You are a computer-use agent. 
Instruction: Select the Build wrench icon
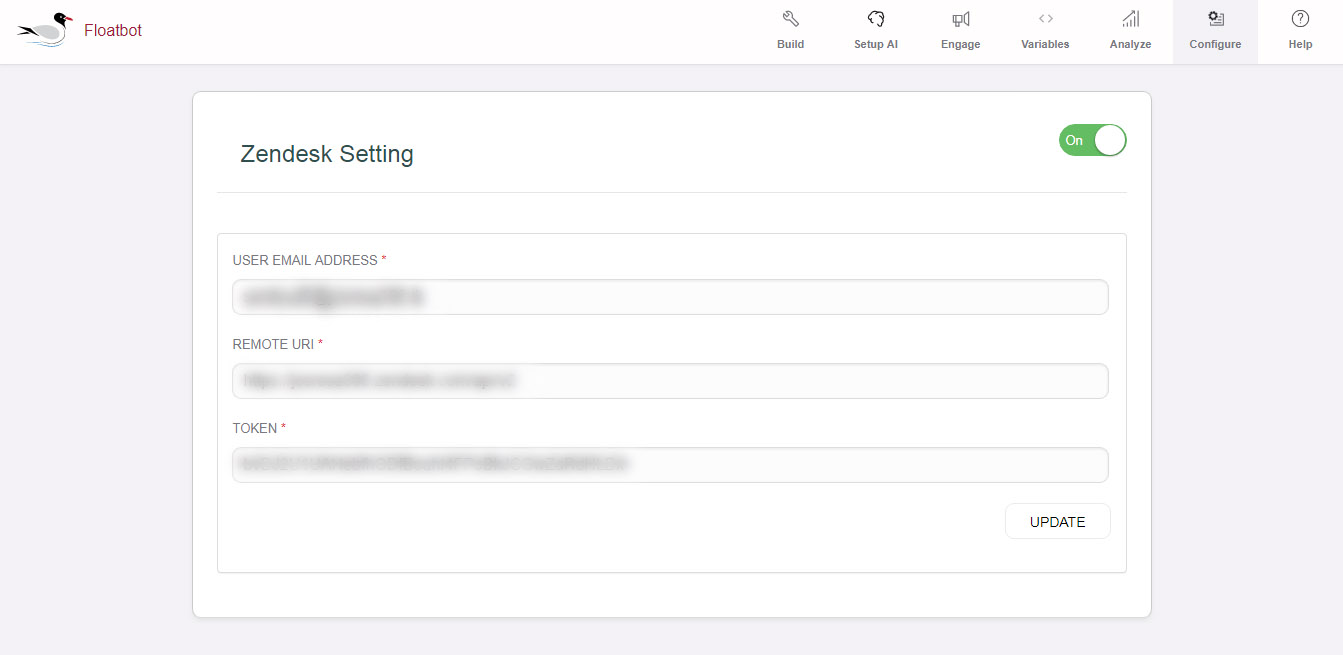[x=790, y=18]
